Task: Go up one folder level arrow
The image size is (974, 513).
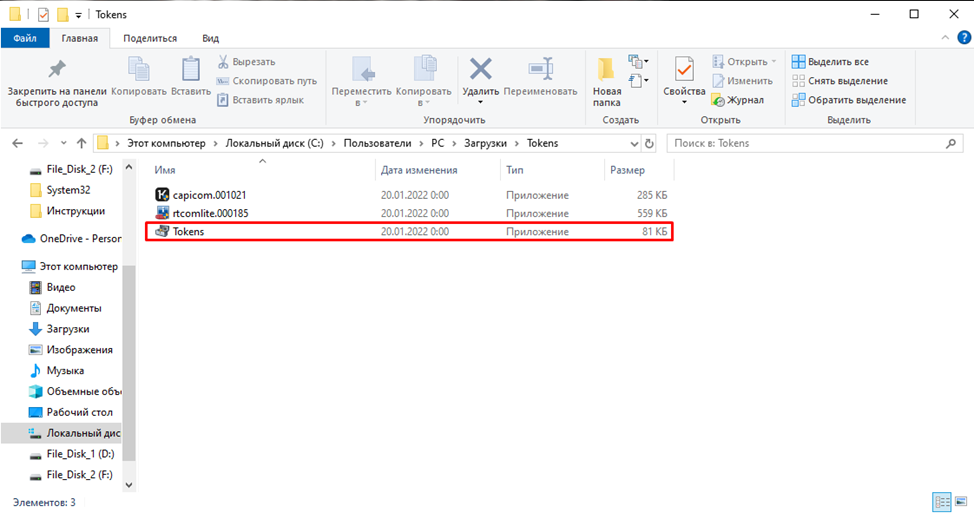Action: 81,143
